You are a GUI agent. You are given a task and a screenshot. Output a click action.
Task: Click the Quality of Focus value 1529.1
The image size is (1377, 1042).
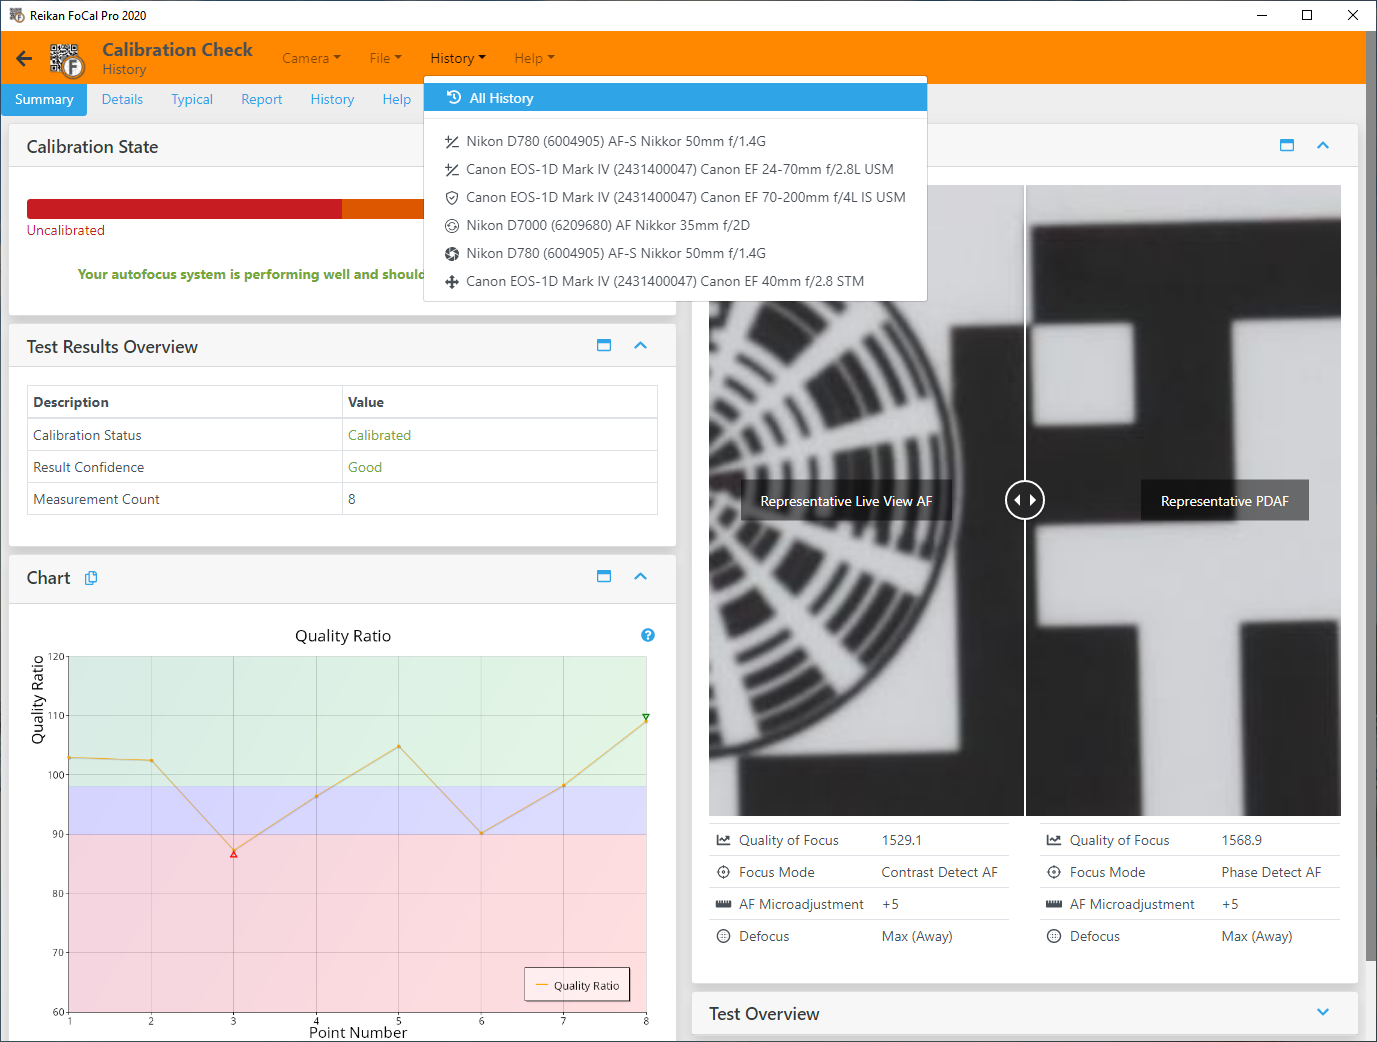point(902,841)
